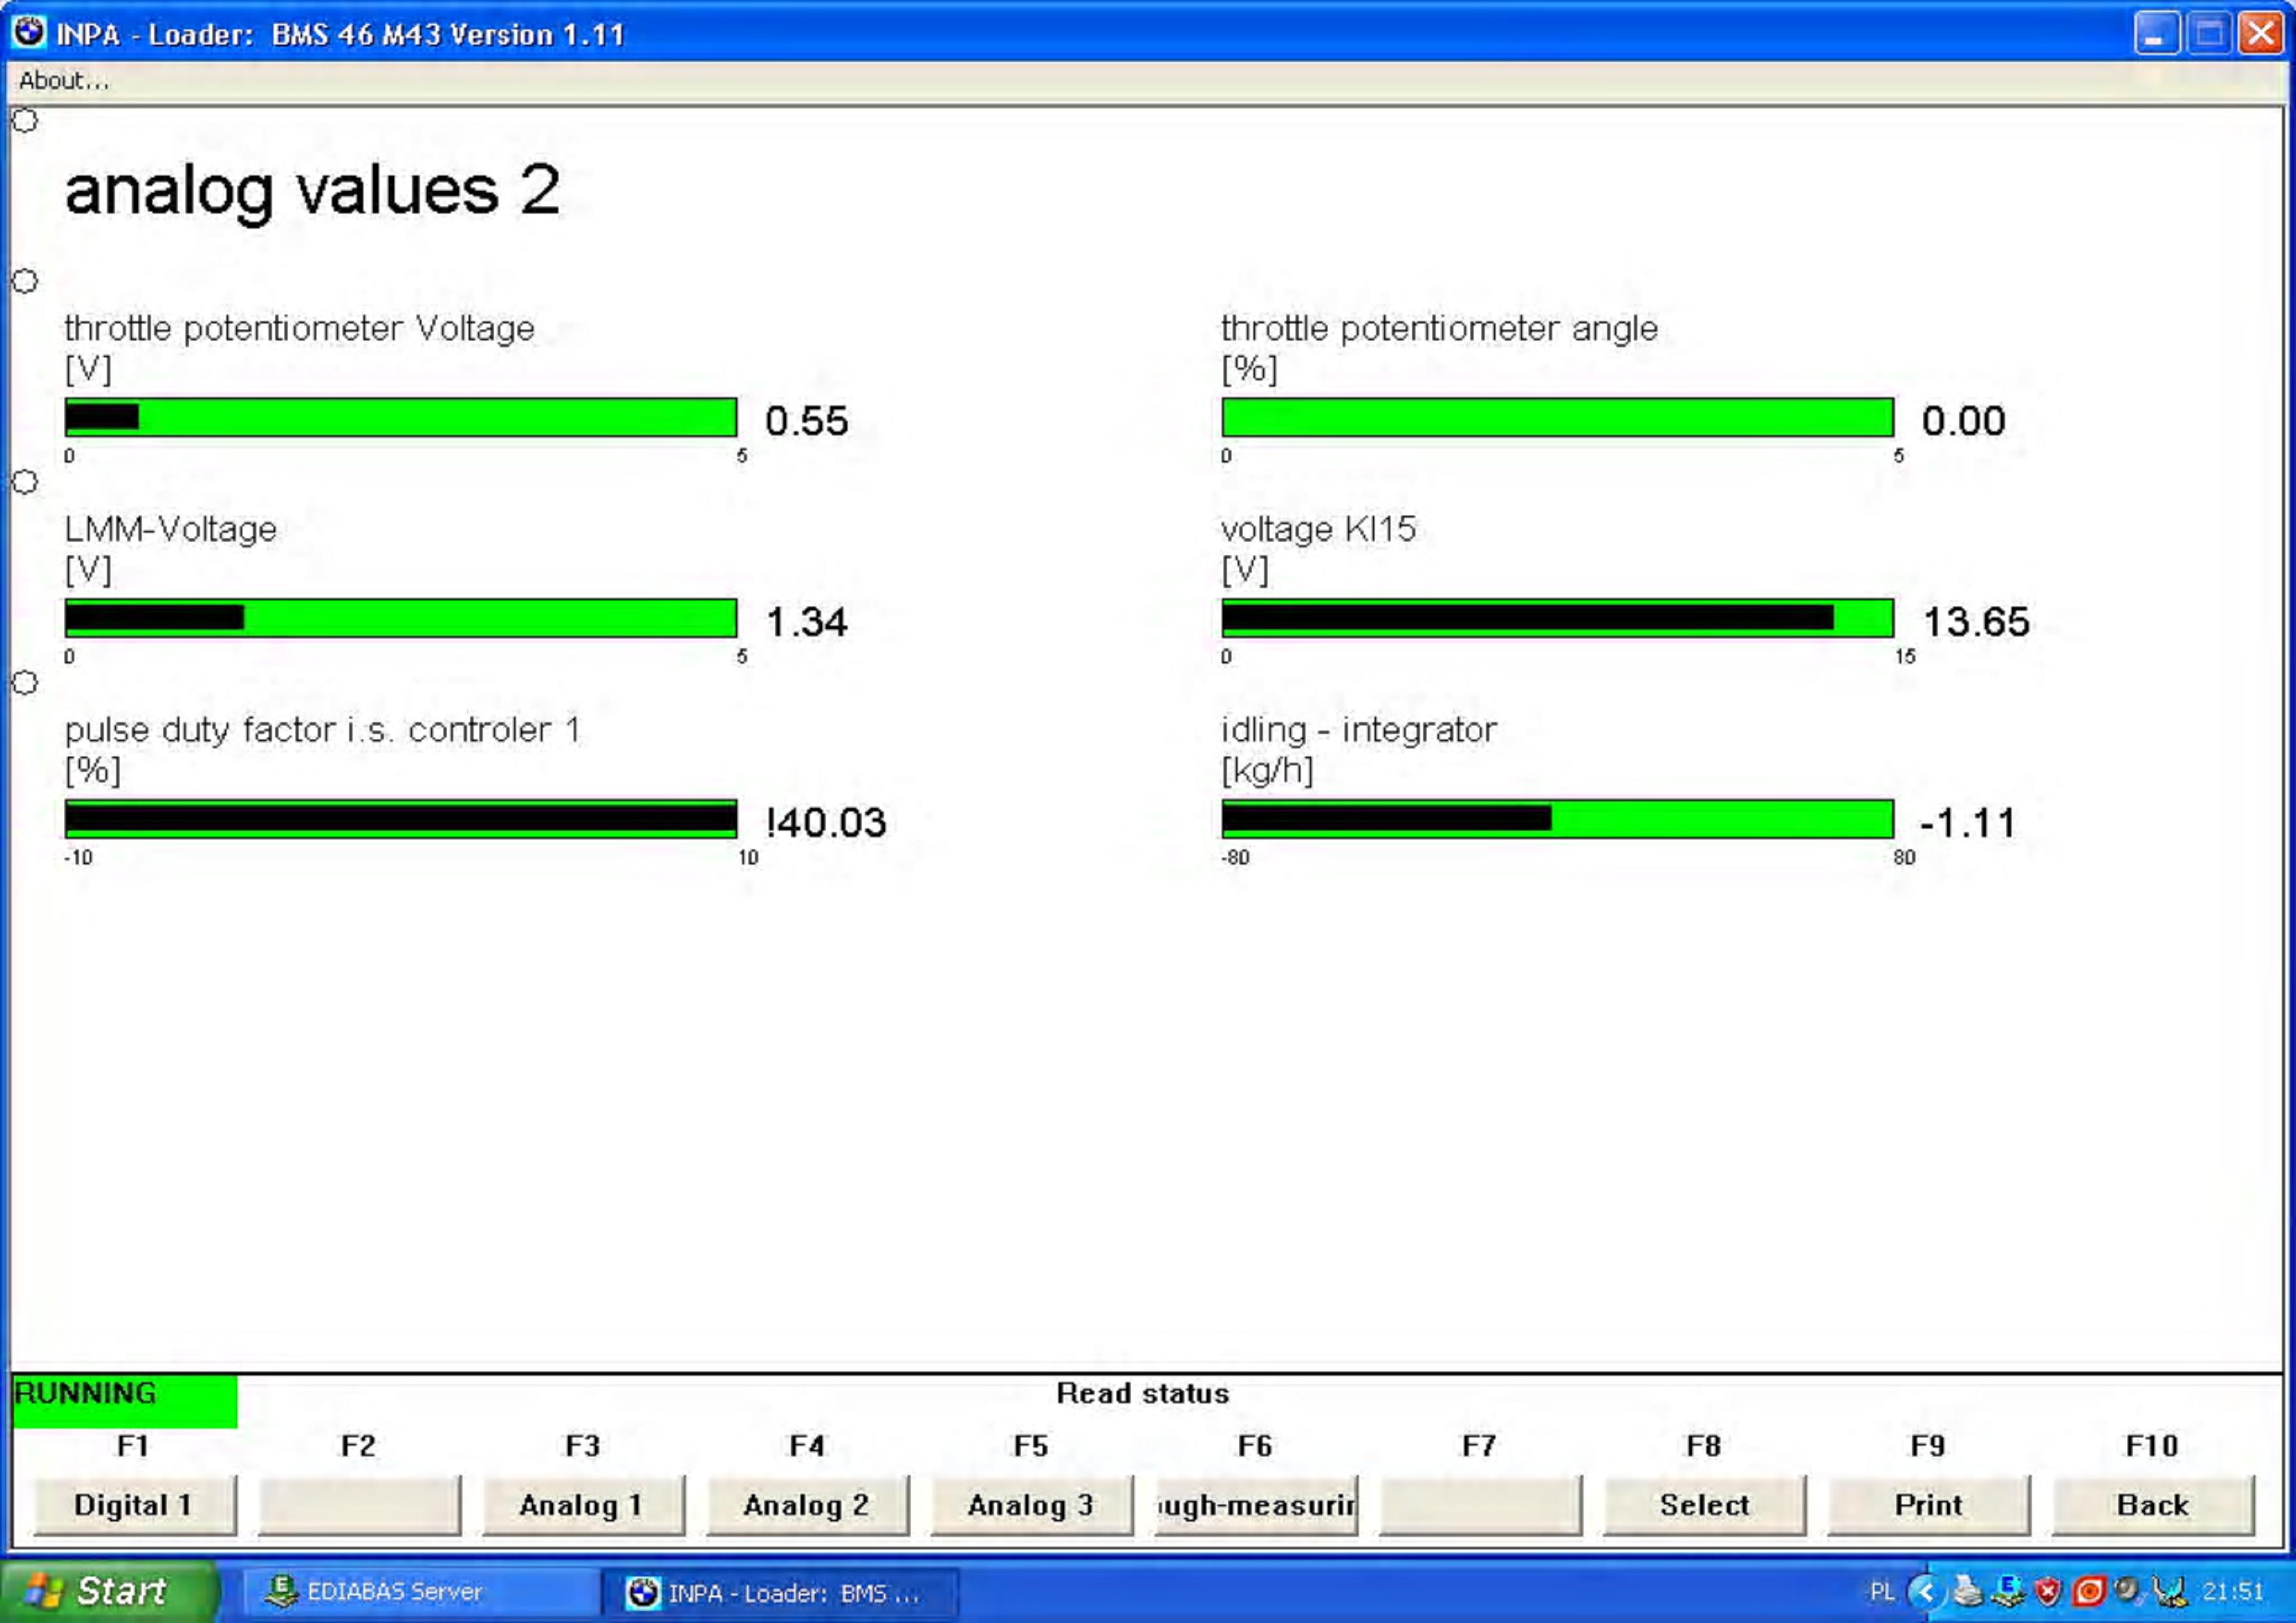Open the About menu

(x=64, y=81)
